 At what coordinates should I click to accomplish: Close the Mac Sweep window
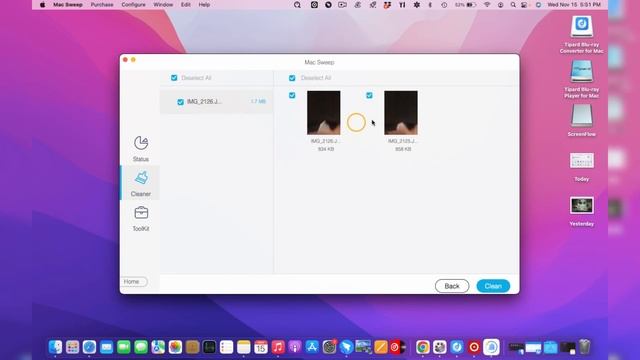click(x=125, y=60)
